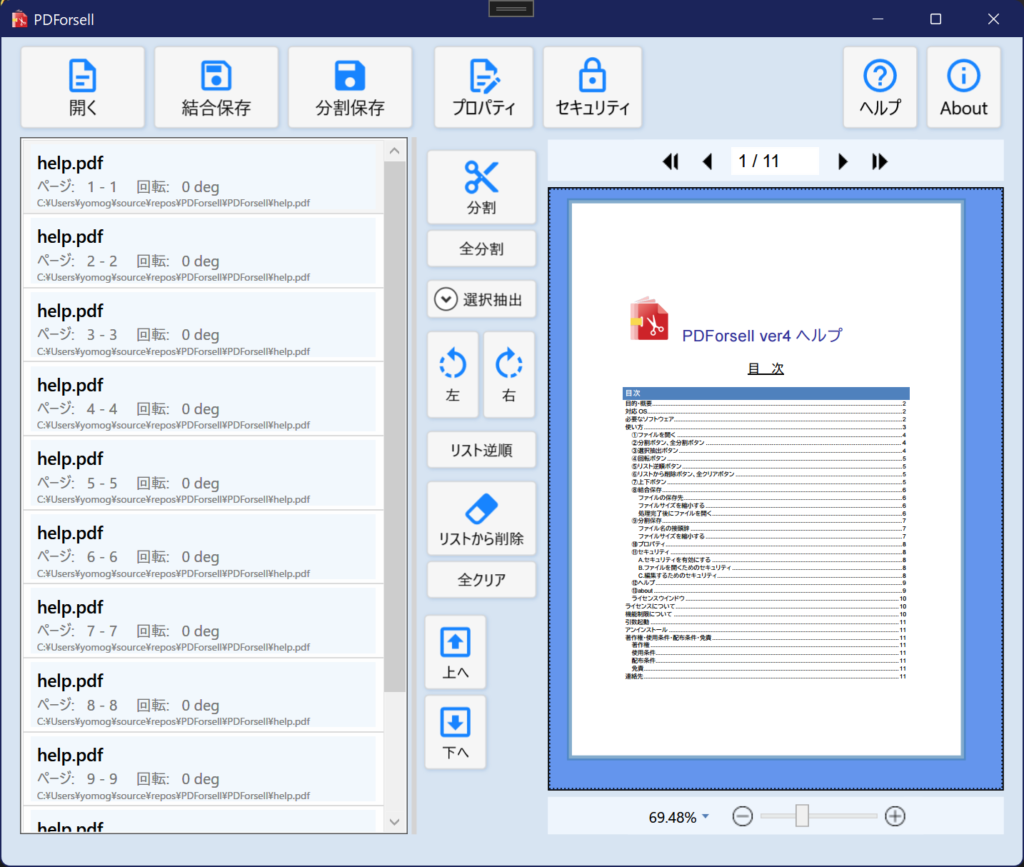
Task: Select the help.pdf page 1 - 1 item
Action: pos(203,177)
